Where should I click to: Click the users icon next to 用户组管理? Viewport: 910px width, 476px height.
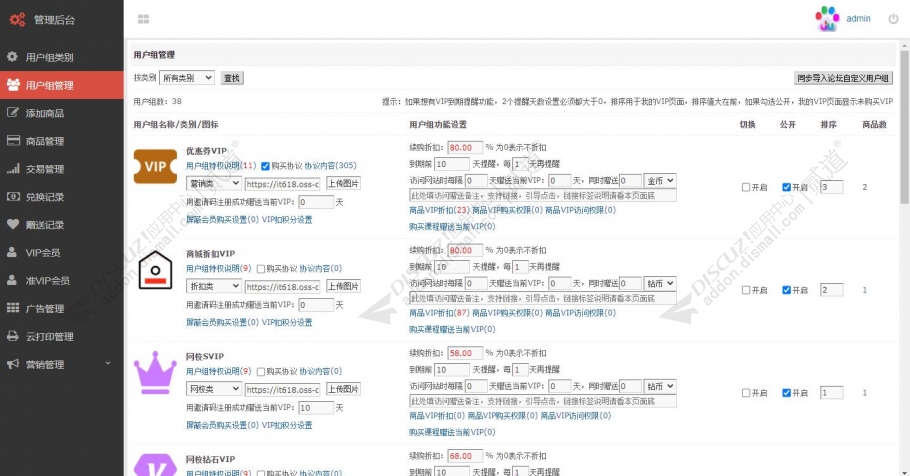pyautogui.click(x=13, y=85)
